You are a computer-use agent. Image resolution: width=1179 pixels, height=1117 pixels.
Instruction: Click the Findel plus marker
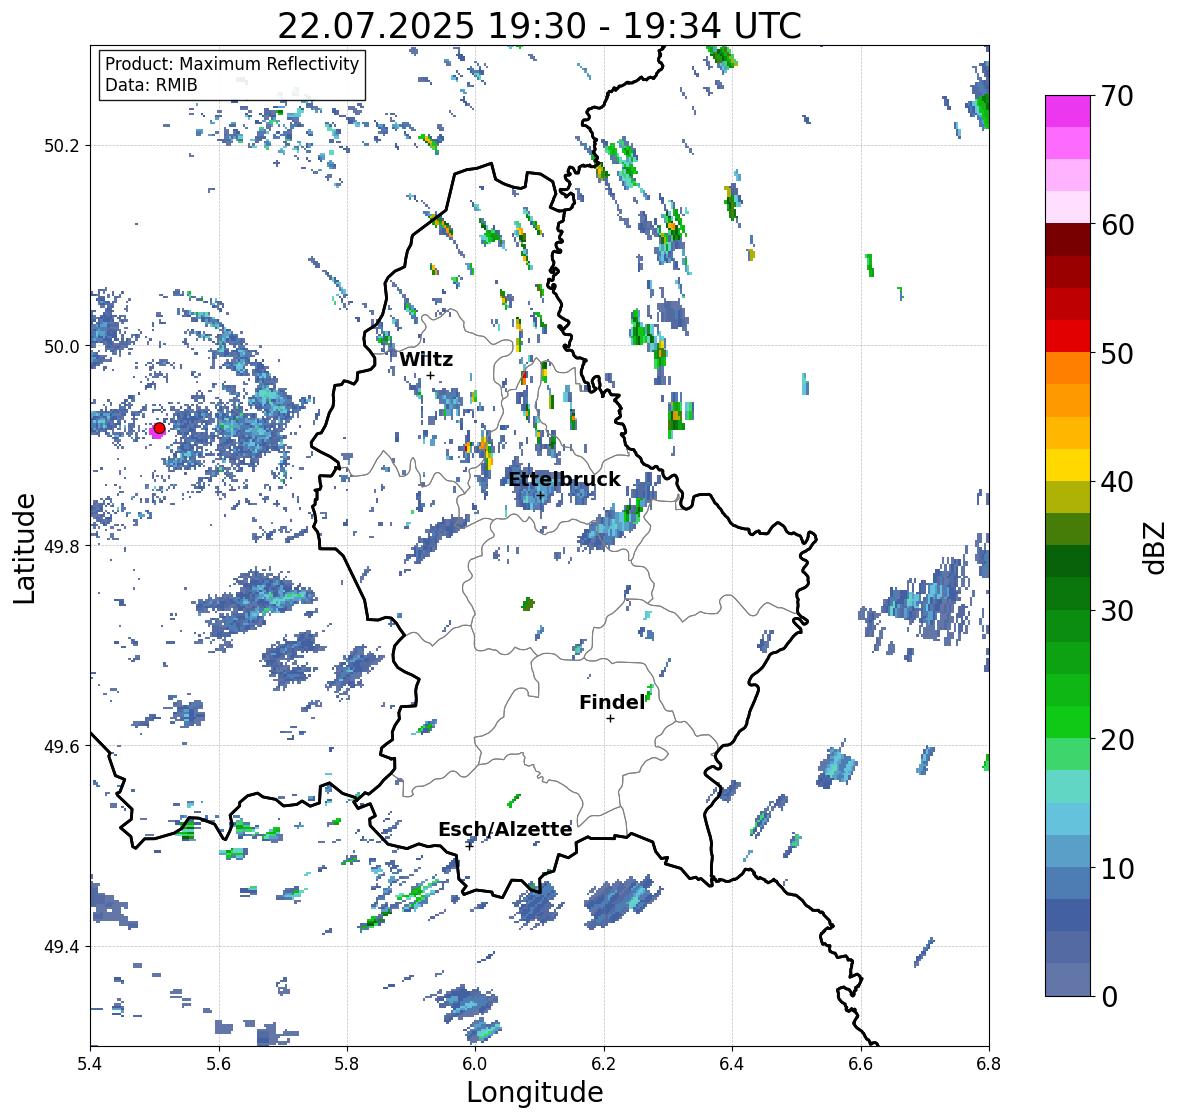(611, 719)
